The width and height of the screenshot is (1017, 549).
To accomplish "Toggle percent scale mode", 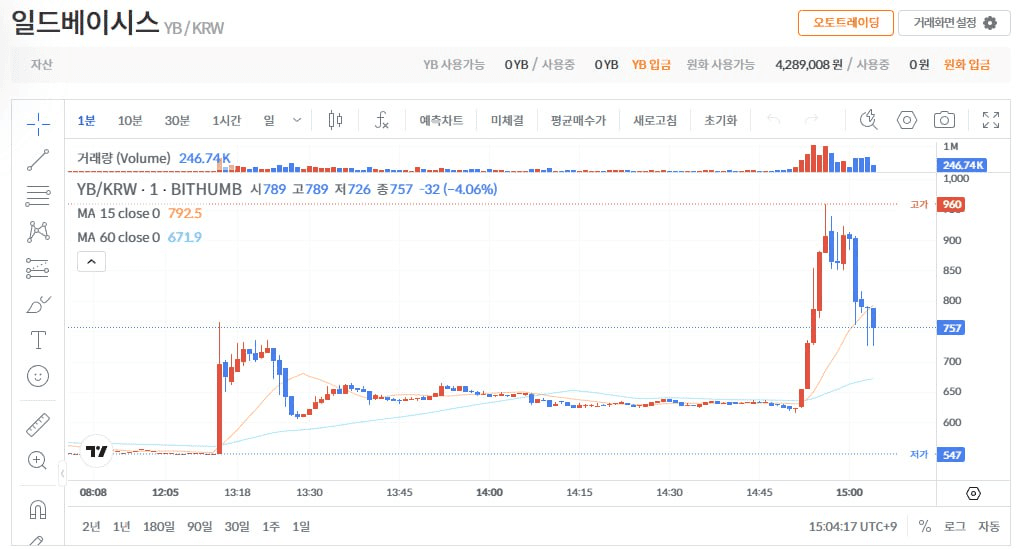I will point(925,526).
